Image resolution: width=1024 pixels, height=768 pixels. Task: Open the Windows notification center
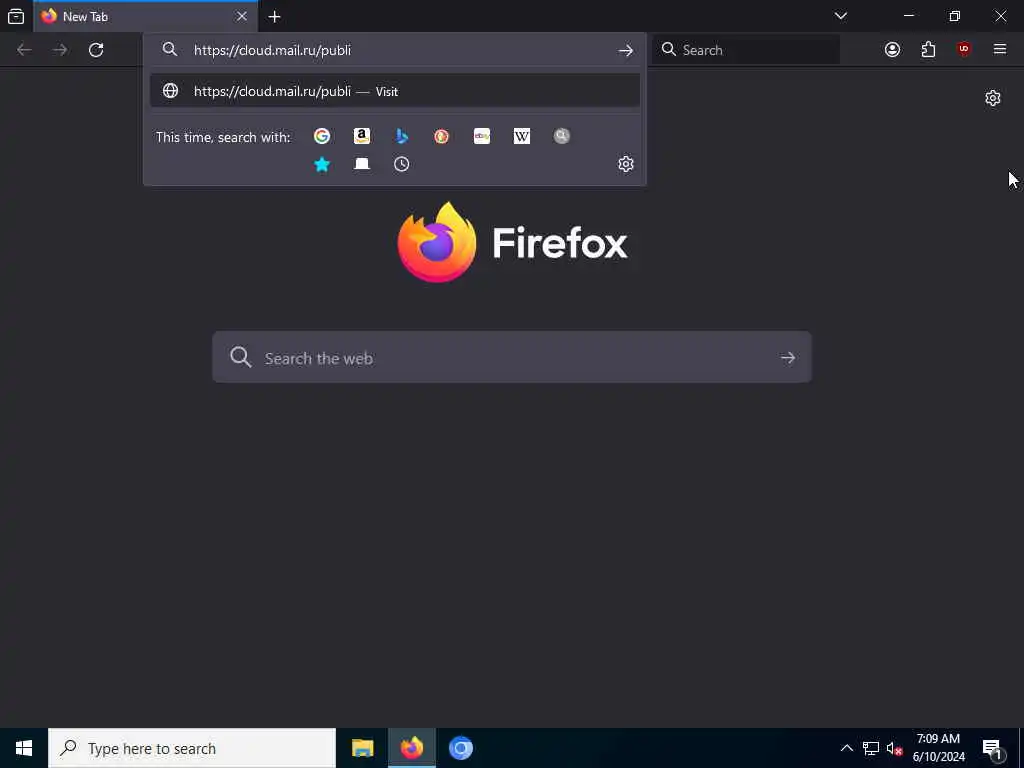(993, 749)
